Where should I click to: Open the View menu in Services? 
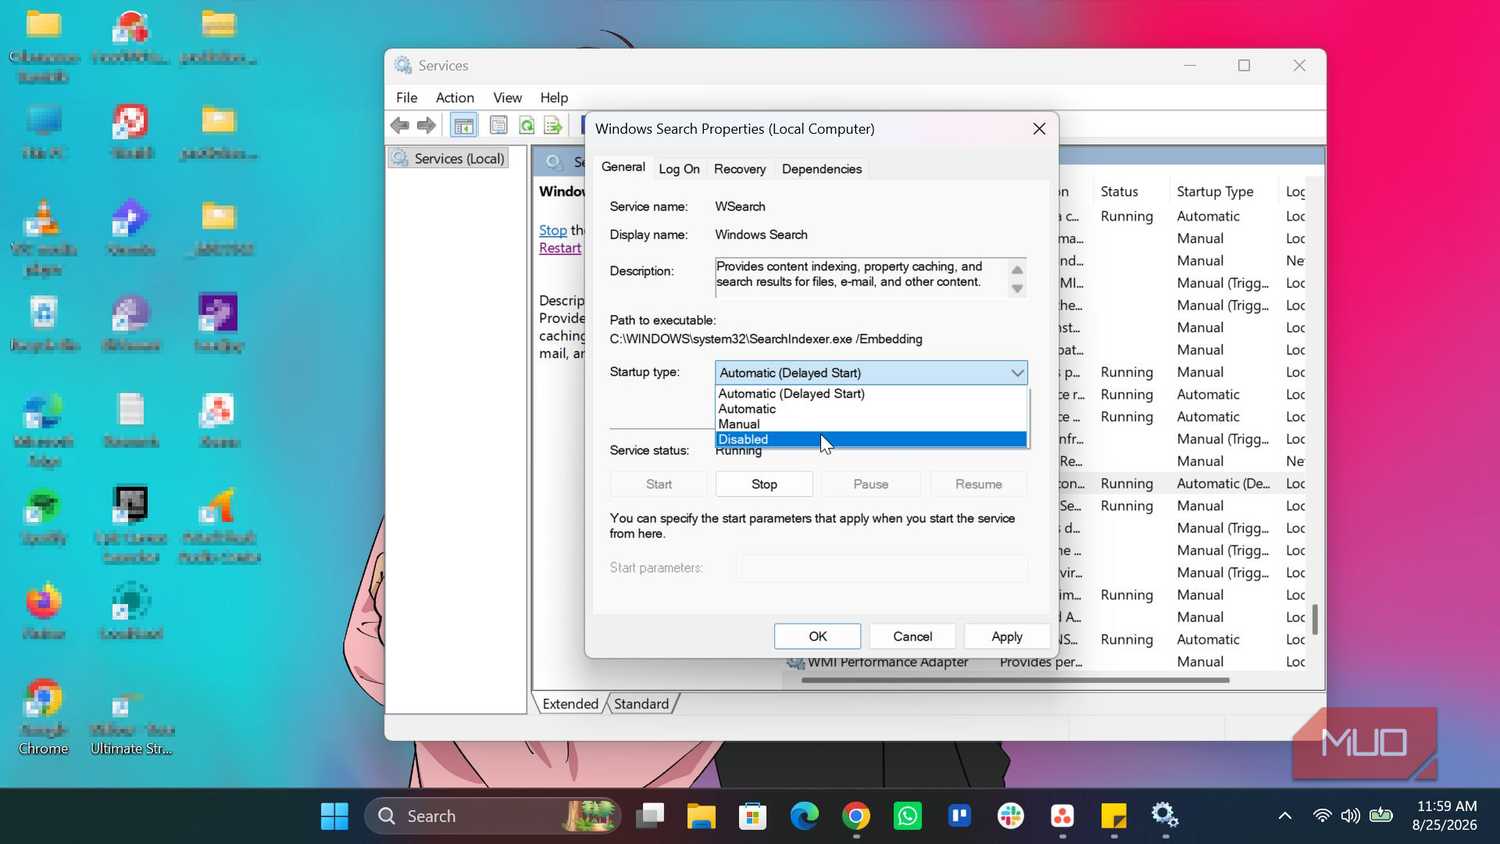[x=507, y=97]
